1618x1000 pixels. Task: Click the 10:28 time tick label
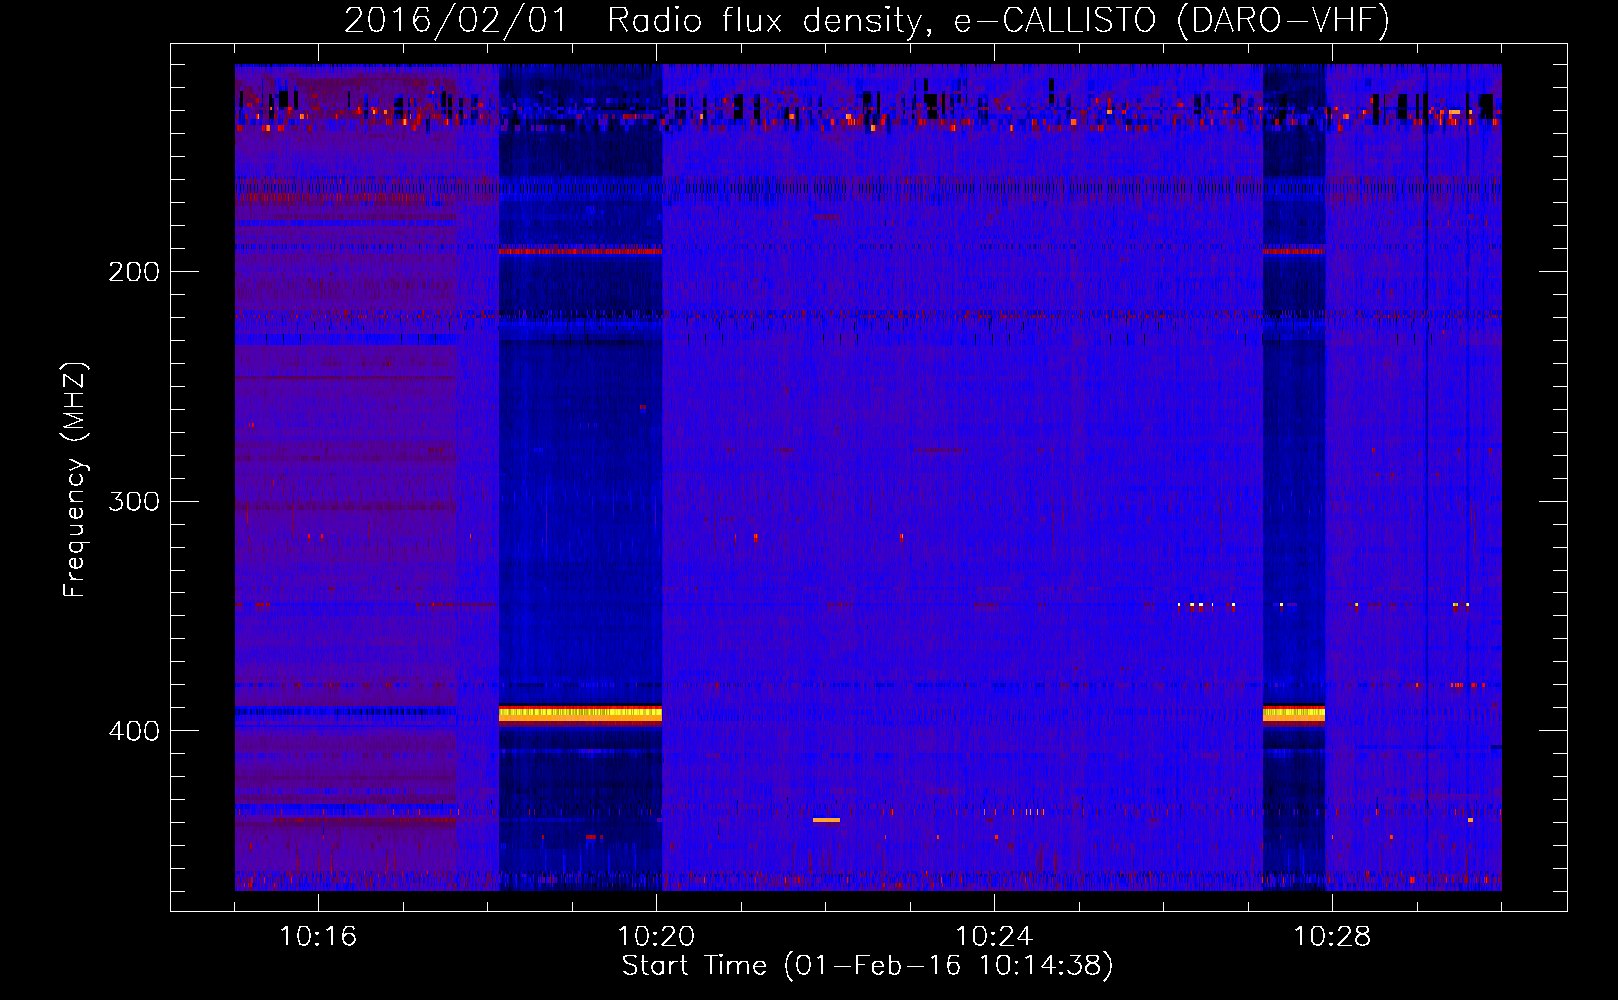pyautogui.click(x=1332, y=937)
